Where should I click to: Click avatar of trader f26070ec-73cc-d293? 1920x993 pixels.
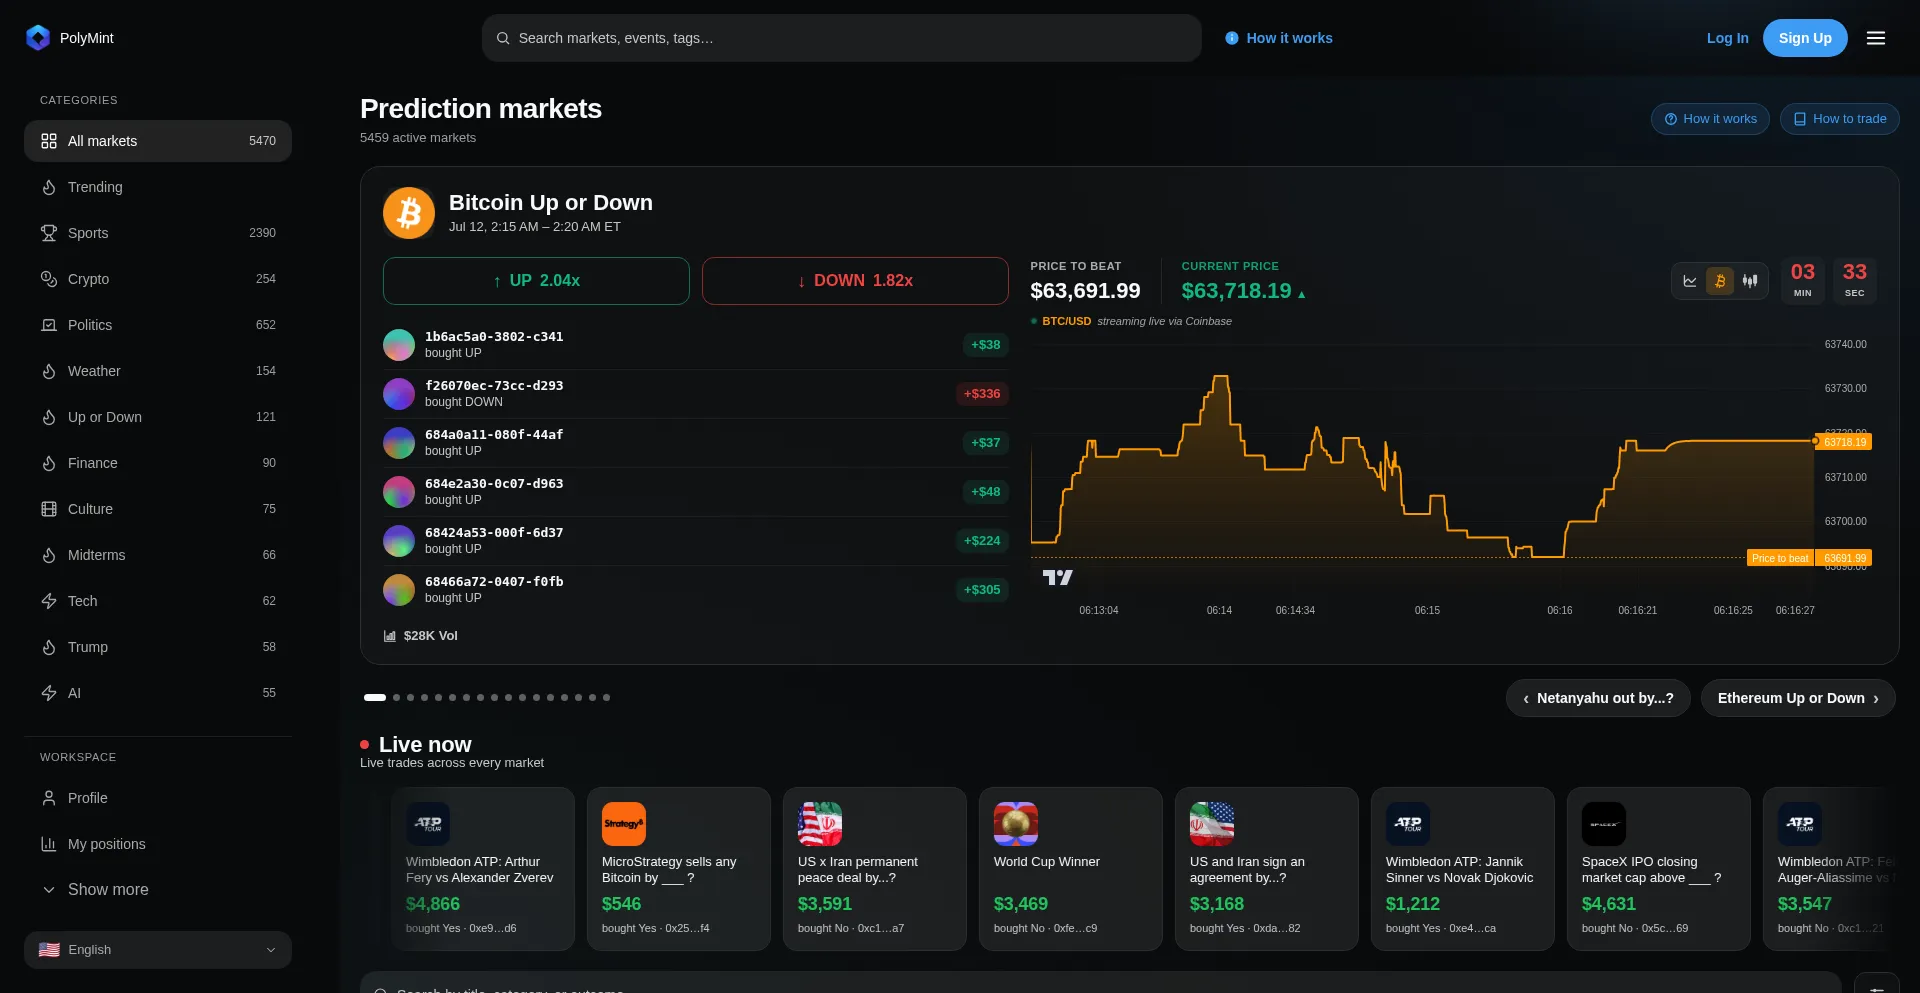pos(399,394)
